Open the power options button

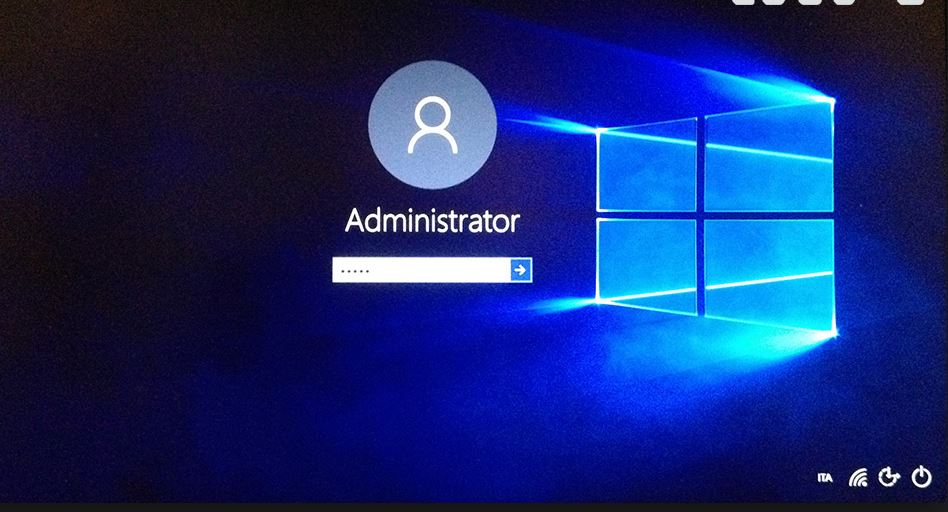(921, 477)
